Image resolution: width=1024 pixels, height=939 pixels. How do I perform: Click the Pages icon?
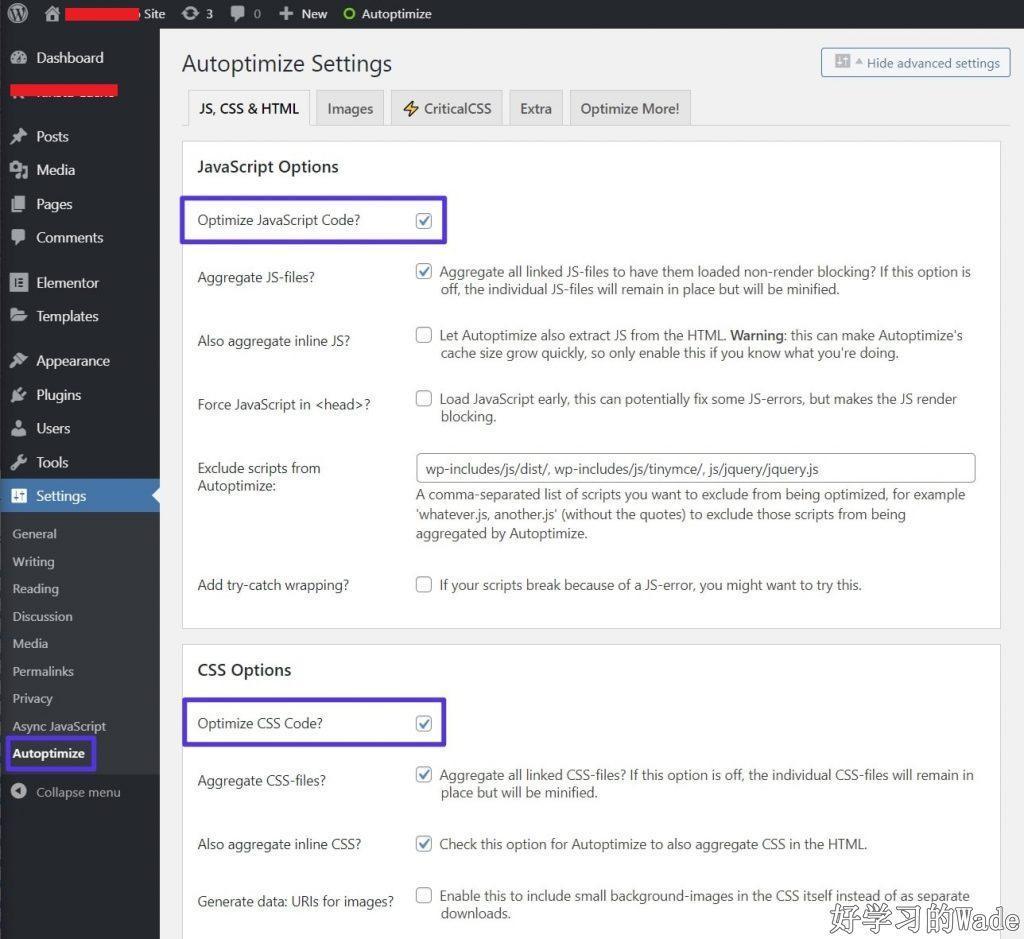(x=19, y=204)
